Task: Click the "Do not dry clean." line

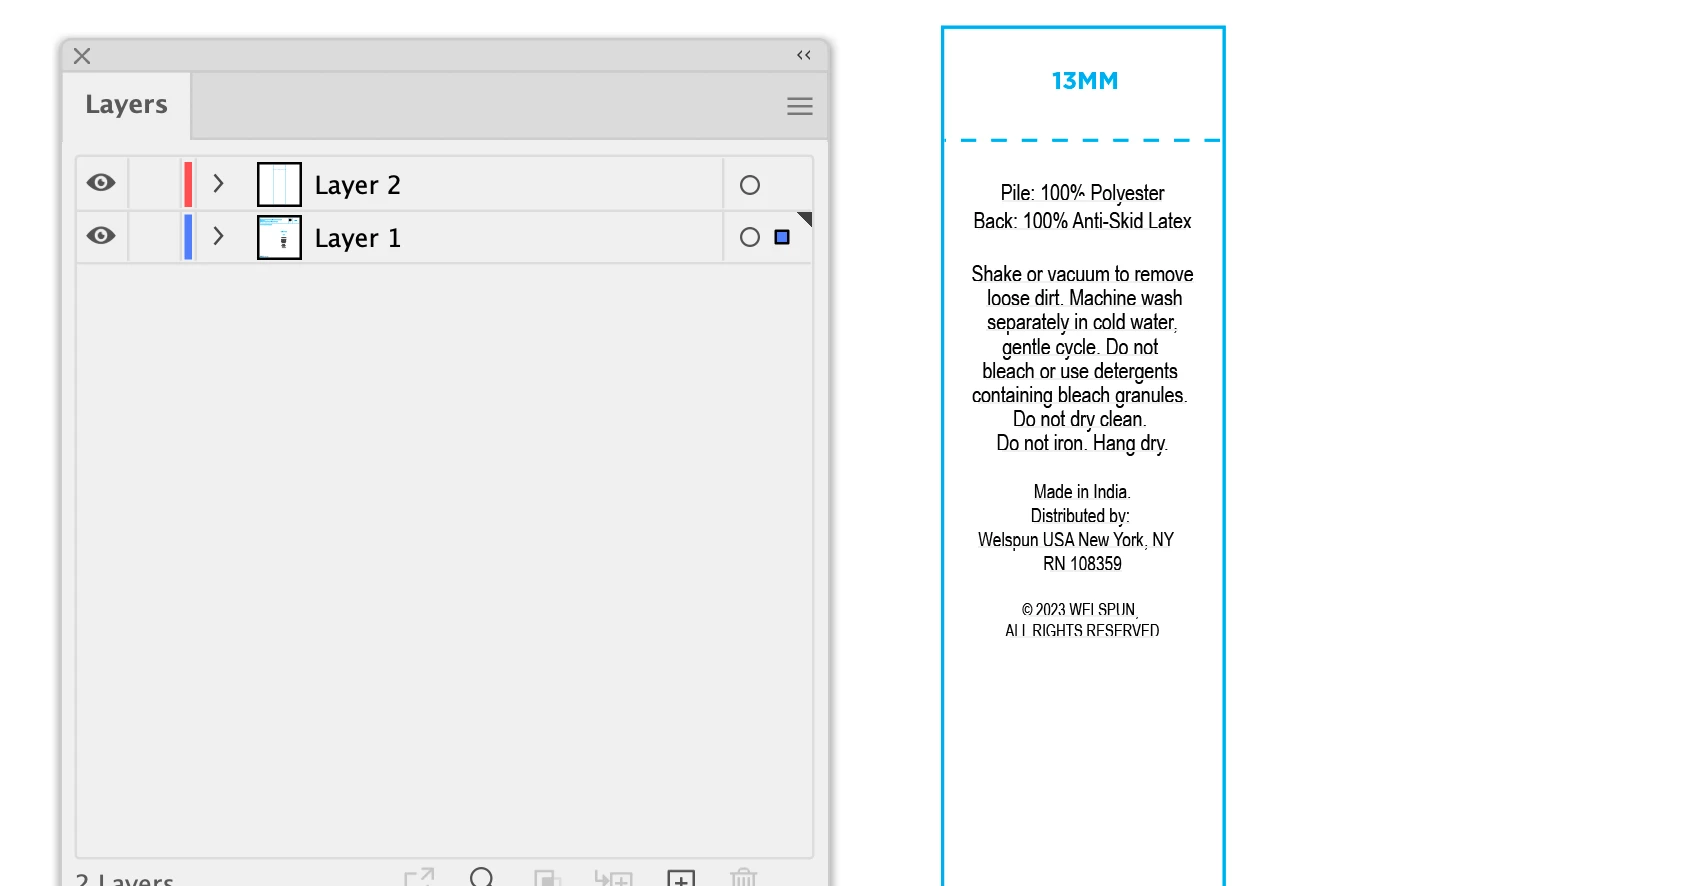Action: click(1080, 419)
